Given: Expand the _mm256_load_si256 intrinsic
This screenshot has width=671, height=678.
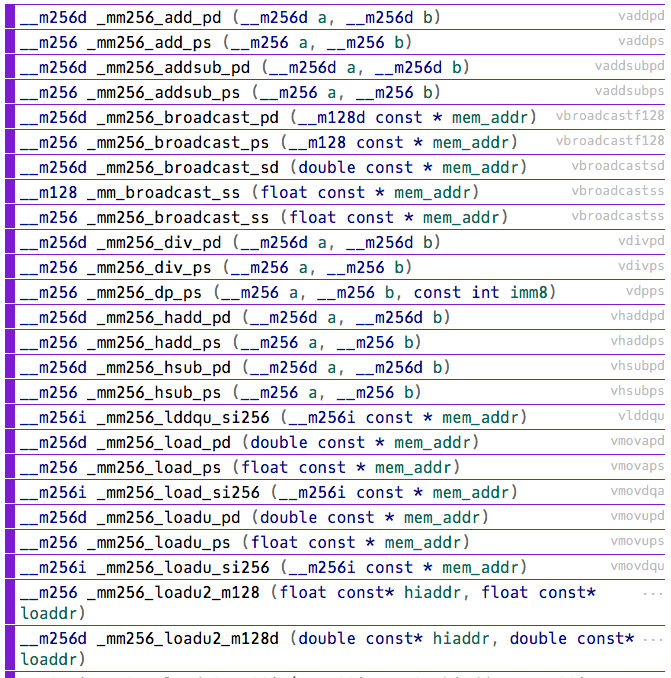Looking at the screenshot, I should (x=335, y=493).
